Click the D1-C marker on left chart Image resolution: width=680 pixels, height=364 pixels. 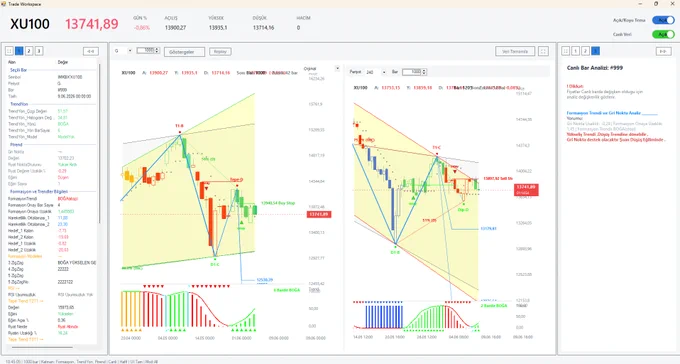pyautogui.click(x=215, y=264)
